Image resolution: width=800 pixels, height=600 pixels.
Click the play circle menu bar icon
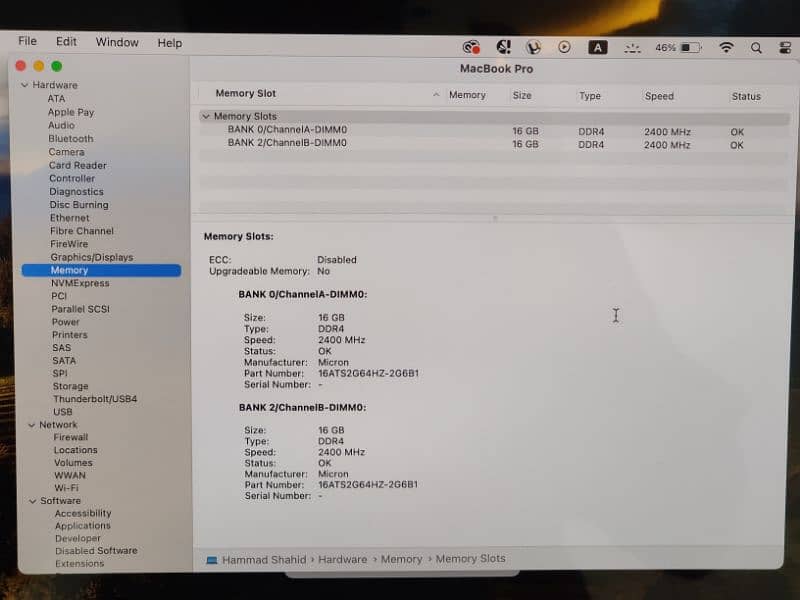[x=565, y=47]
